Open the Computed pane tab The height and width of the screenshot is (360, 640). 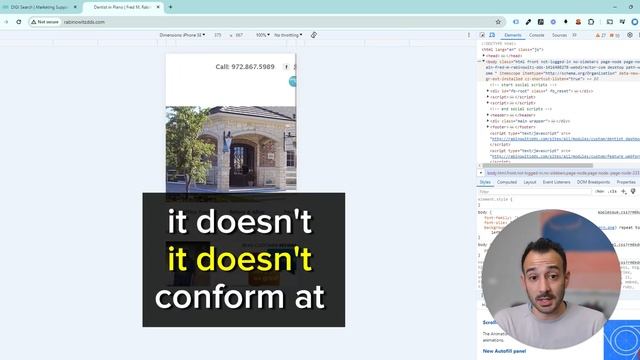(507, 182)
